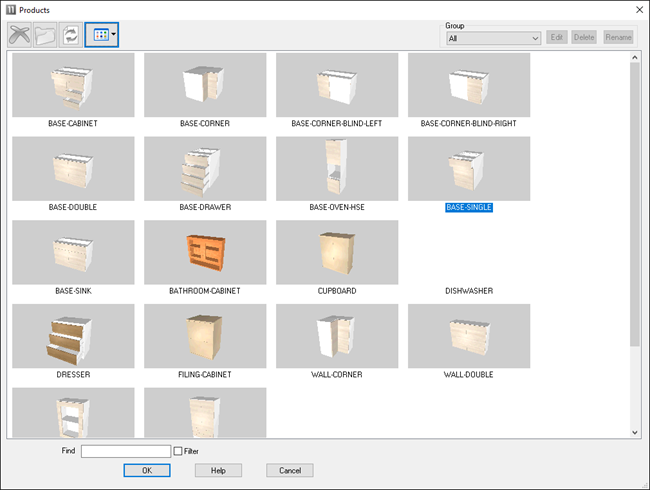
Task: Select the CUPBOARD product thumbnail
Action: [x=337, y=252]
